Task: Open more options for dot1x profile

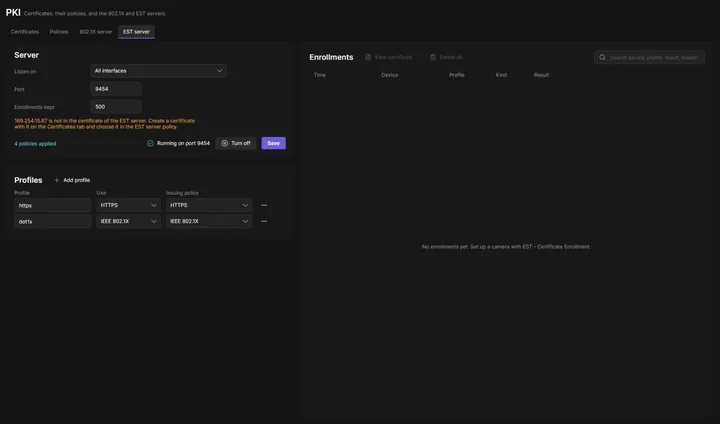Action: (264, 221)
